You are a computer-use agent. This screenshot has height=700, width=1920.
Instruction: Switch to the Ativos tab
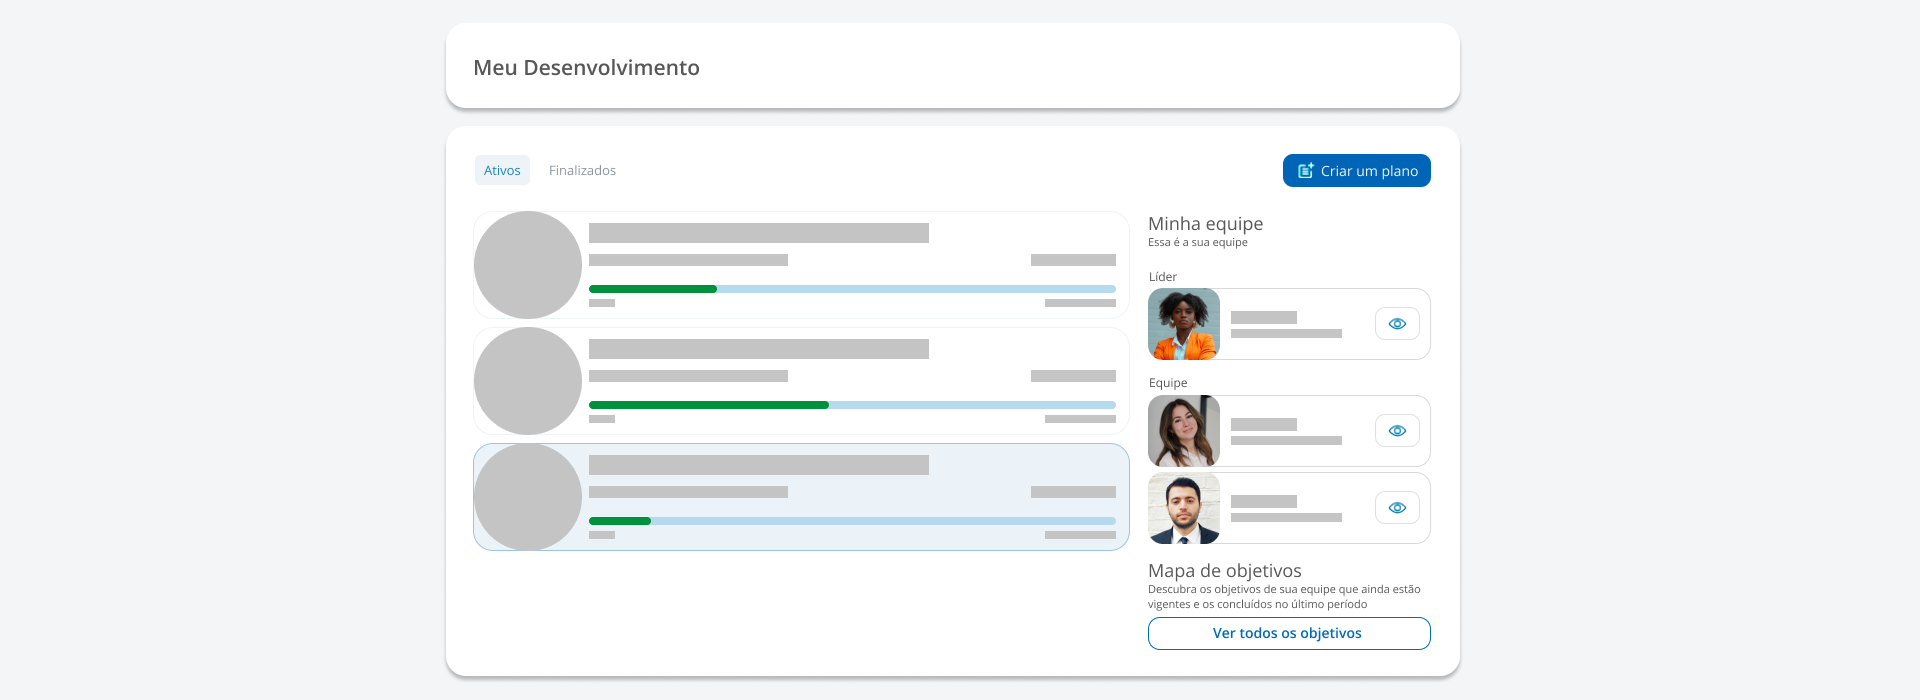[x=502, y=171]
